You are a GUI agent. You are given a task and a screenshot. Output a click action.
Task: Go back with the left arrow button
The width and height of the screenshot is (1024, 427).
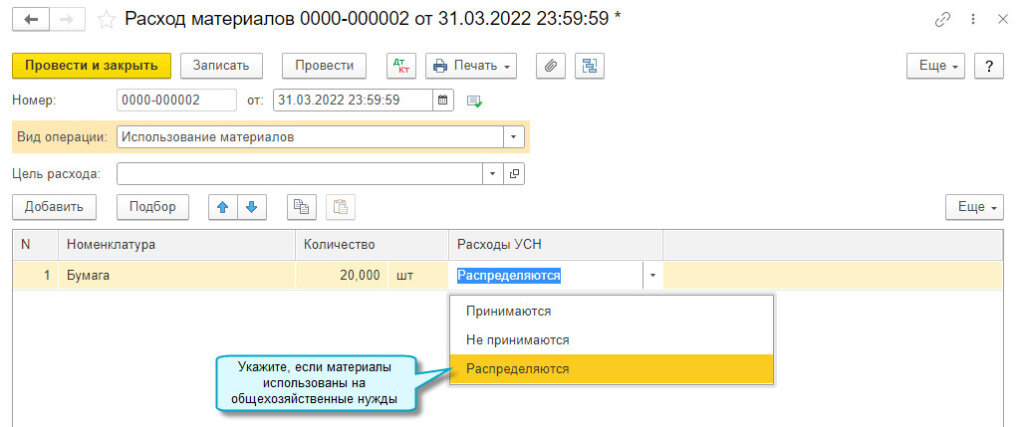(31, 20)
